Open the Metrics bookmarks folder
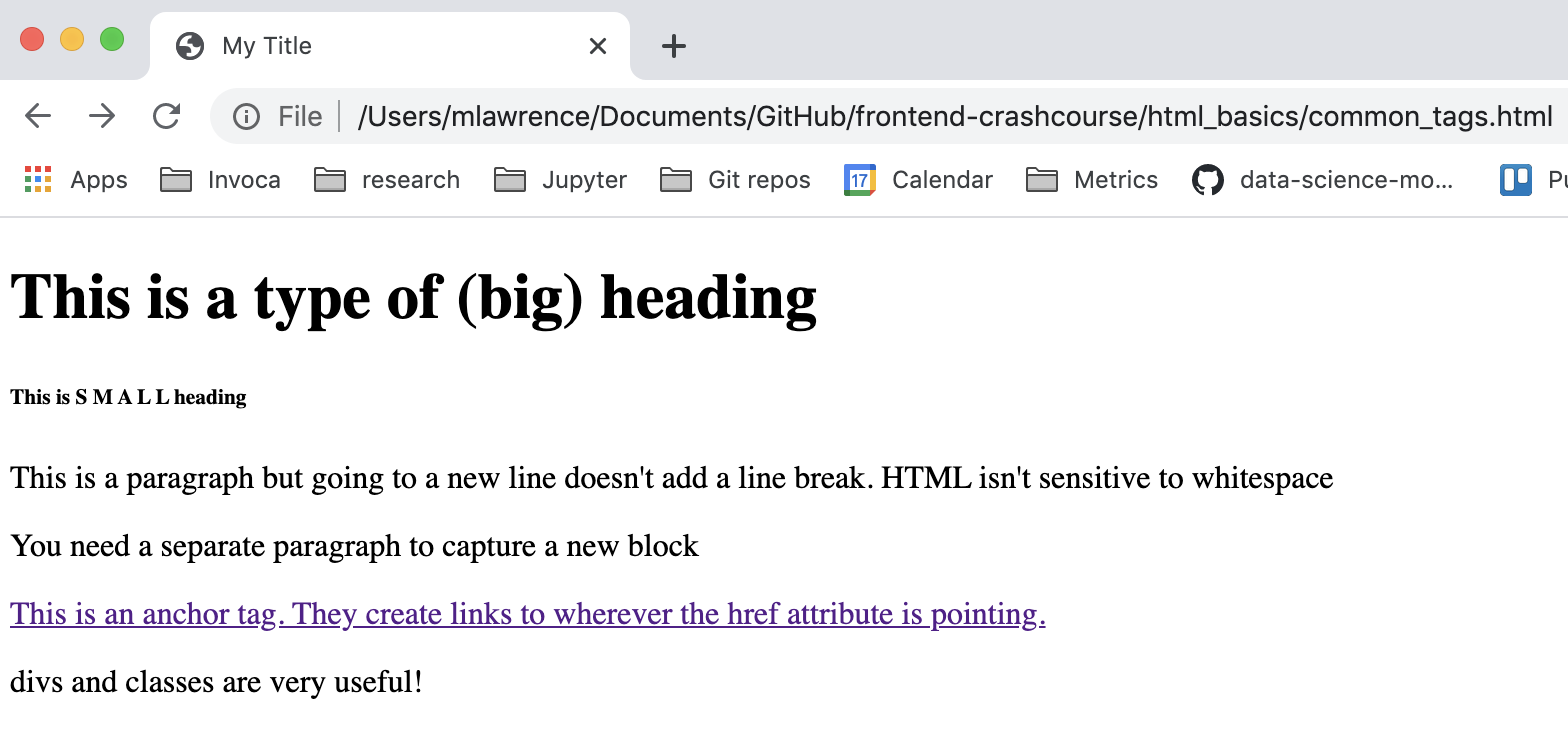 (1092, 180)
